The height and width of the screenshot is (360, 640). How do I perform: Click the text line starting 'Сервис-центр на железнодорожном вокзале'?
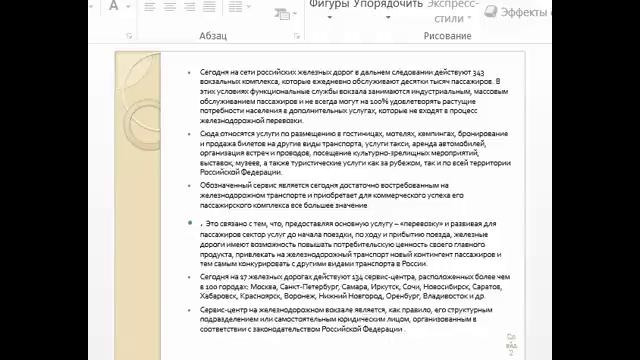346,310
